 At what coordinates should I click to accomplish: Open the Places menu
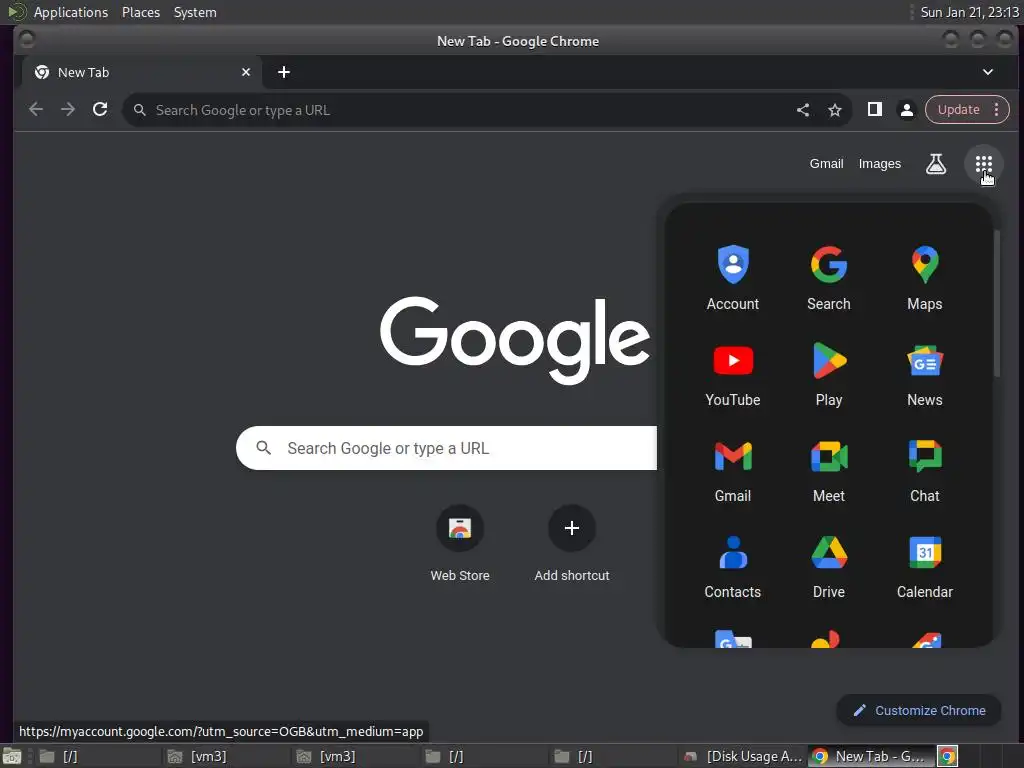(141, 12)
